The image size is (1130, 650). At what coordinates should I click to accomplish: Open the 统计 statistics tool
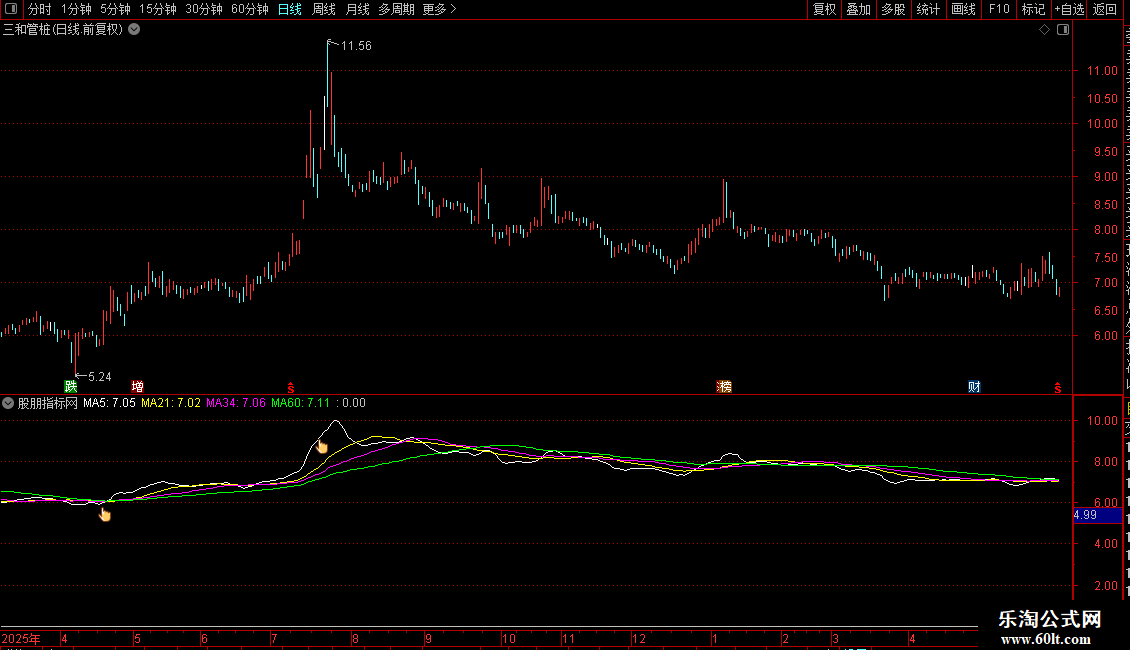(927, 9)
